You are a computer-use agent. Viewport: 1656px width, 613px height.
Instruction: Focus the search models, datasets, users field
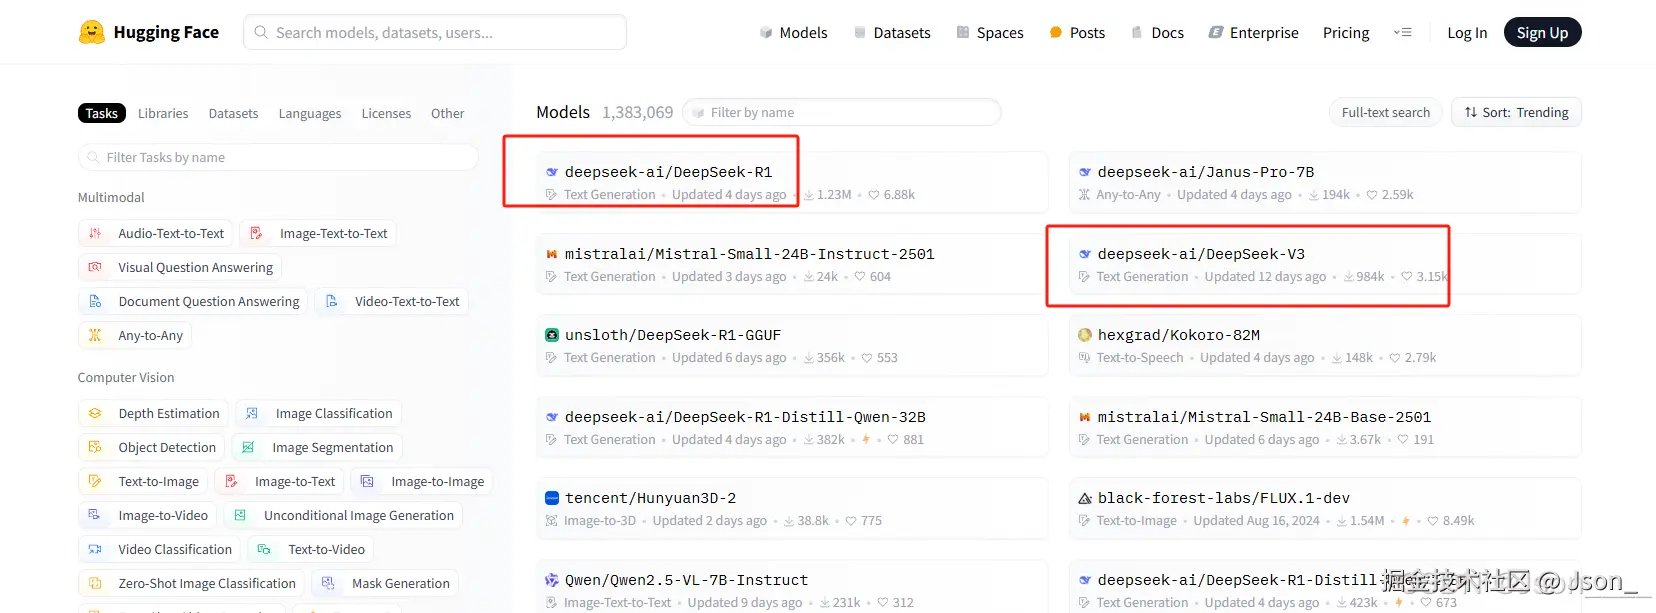click(435, 32)
